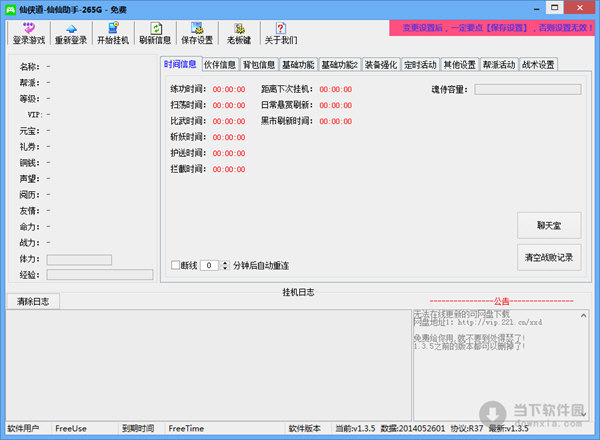Switch to the 伙伴信息 tab

(x=220, y=65)
